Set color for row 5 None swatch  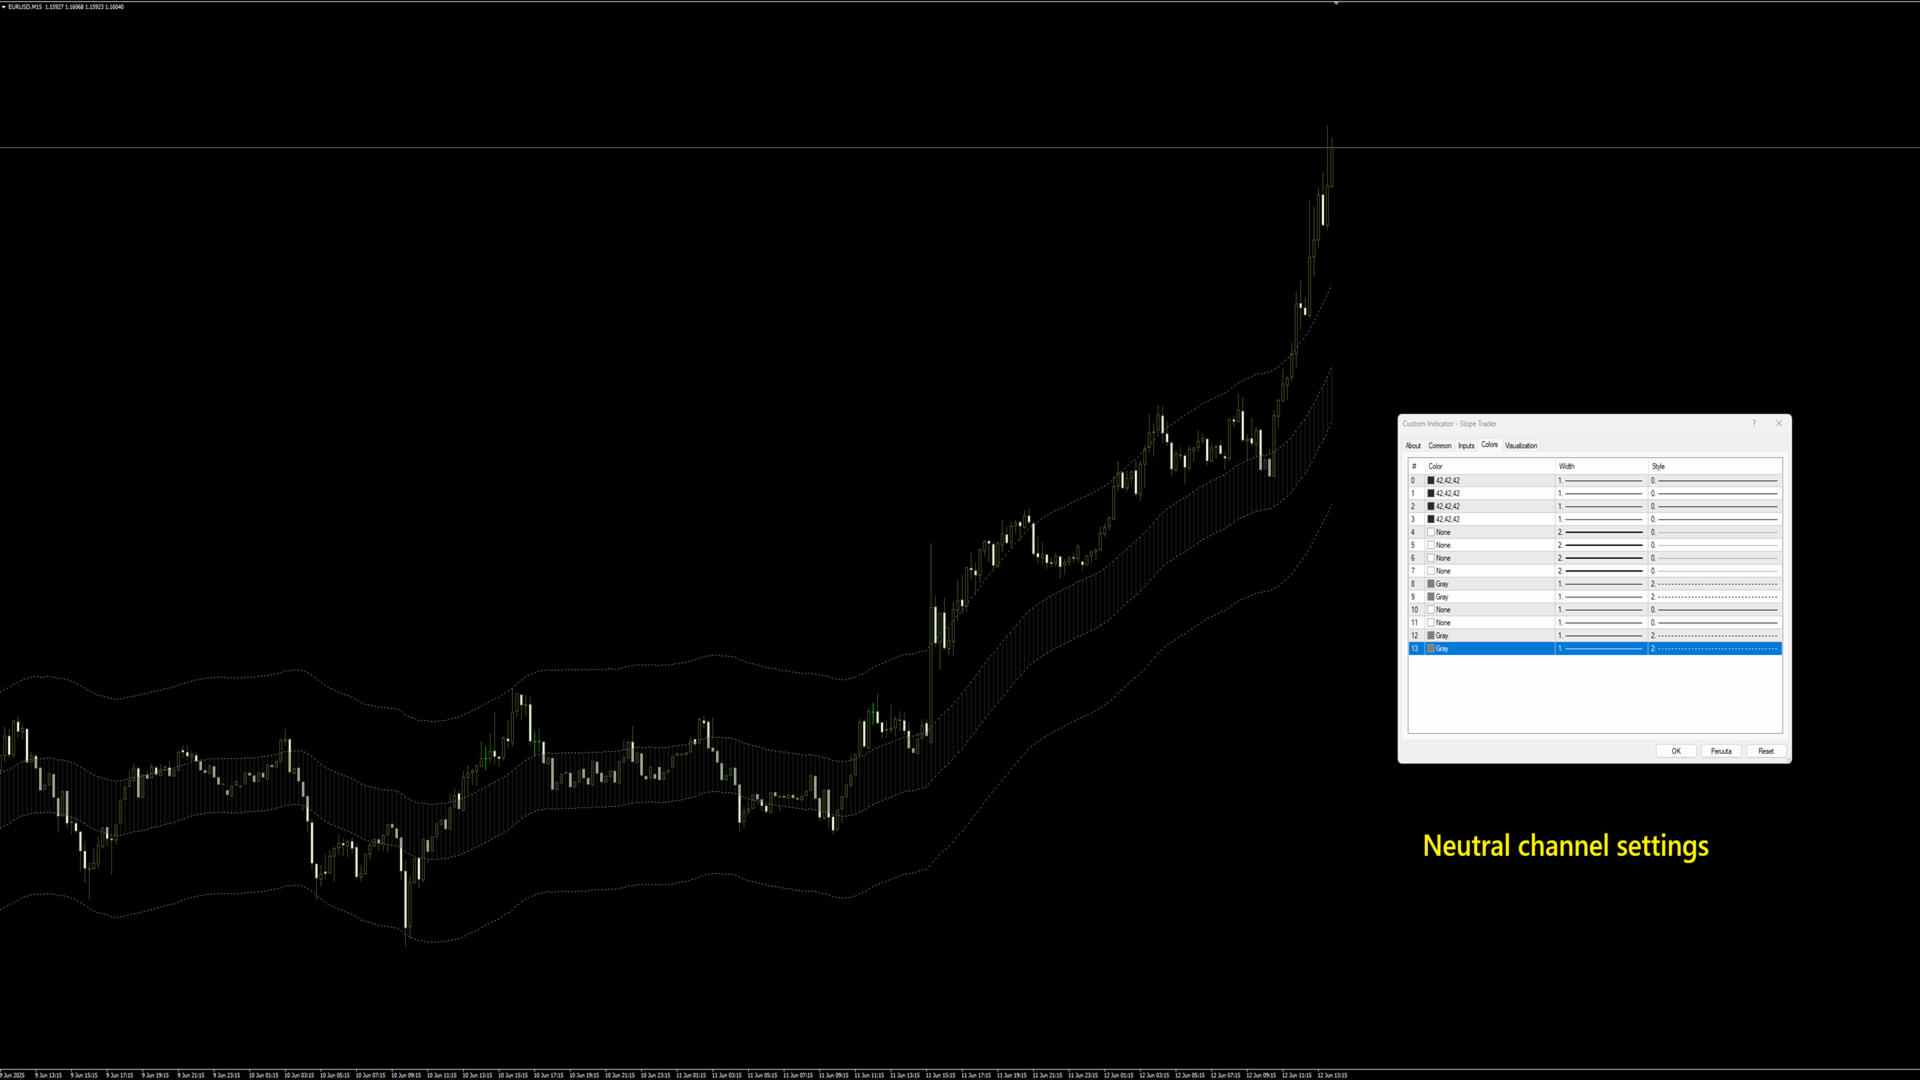1431,546
